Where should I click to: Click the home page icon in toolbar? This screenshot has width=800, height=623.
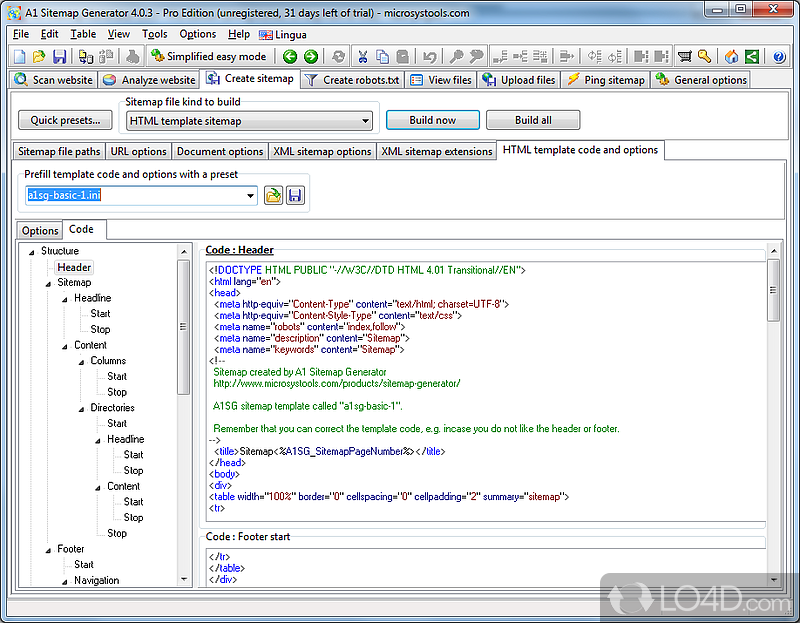coord(732,57)
